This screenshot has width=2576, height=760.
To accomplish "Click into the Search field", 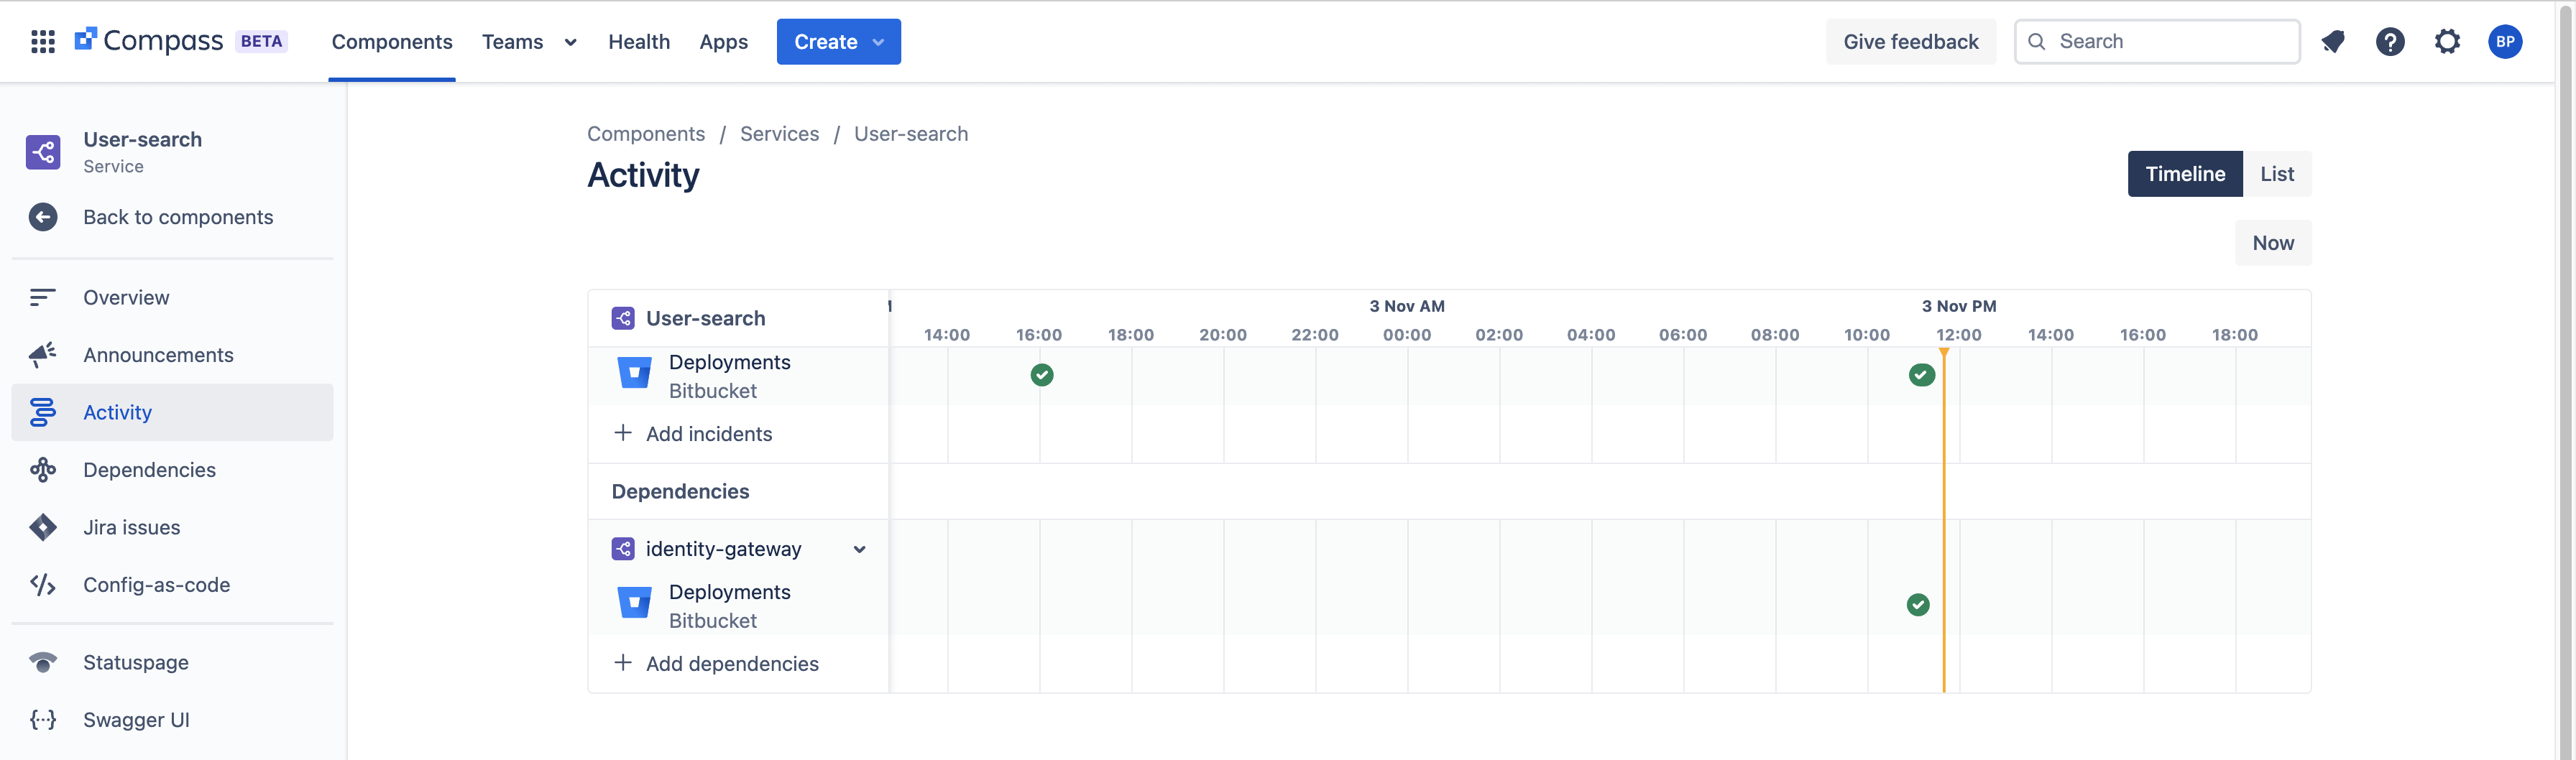I will (2170, 42).
